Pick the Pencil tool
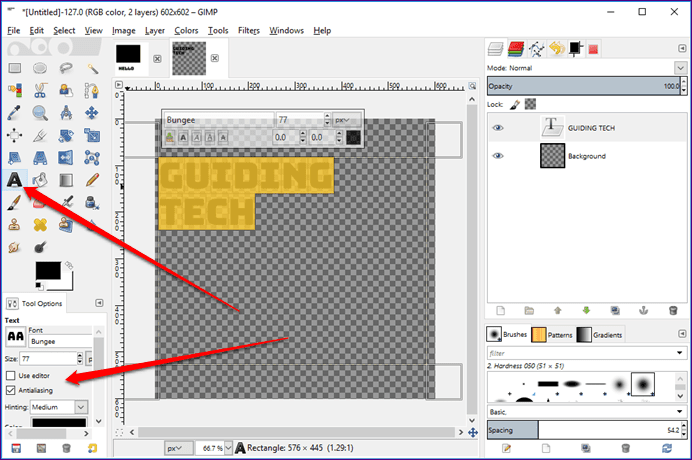 click(92, 180)
